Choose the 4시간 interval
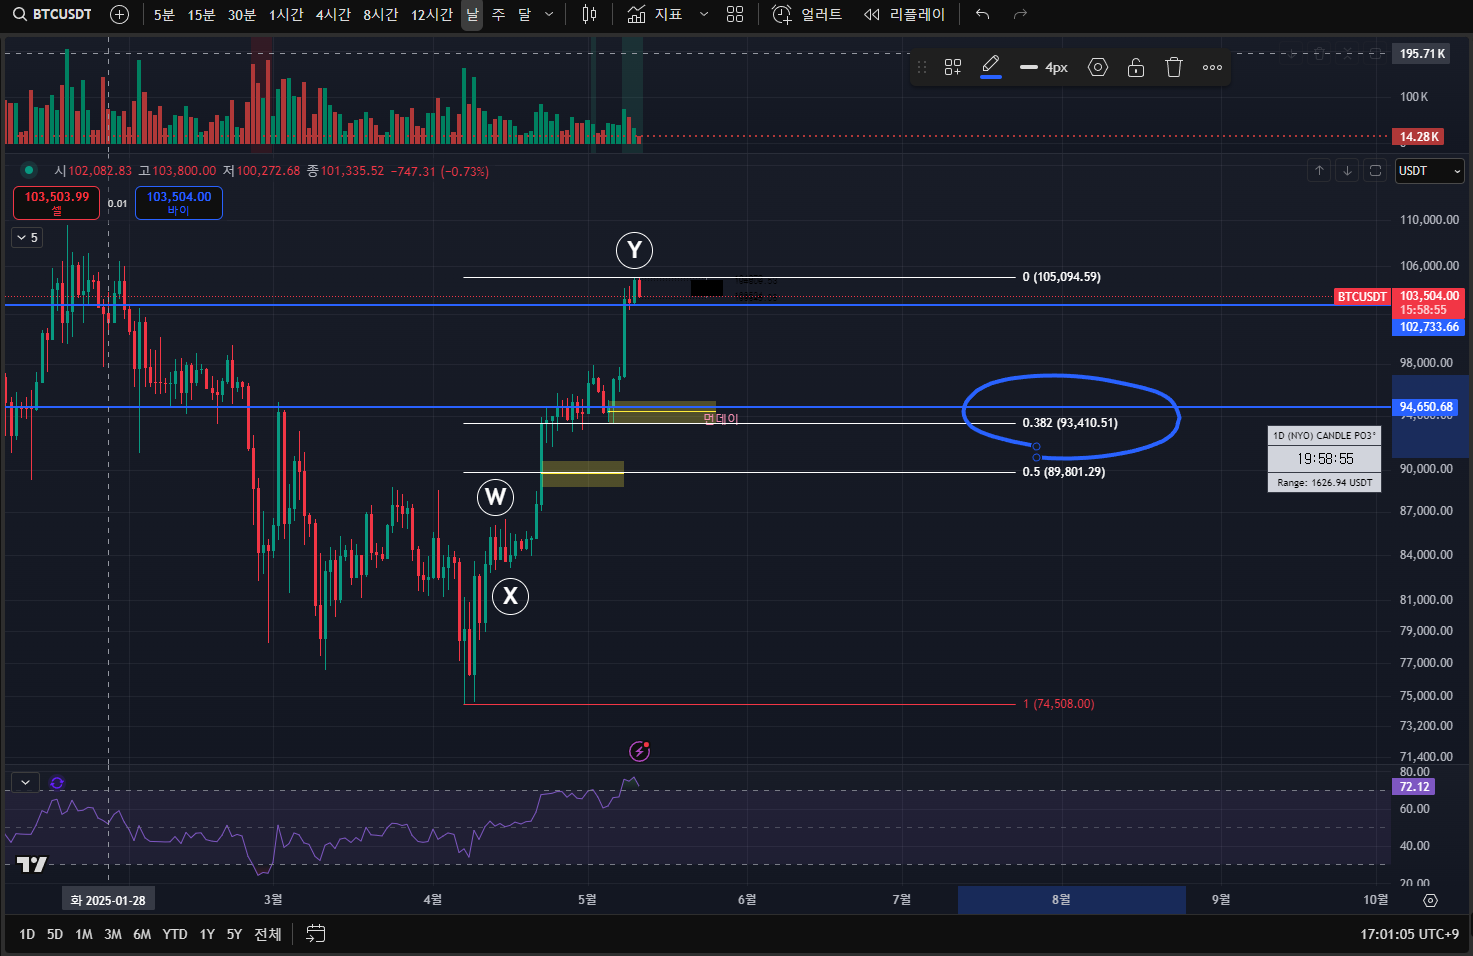Viewport: 1473px width, 956px height. pyautogui.click(x=333, y=14)
